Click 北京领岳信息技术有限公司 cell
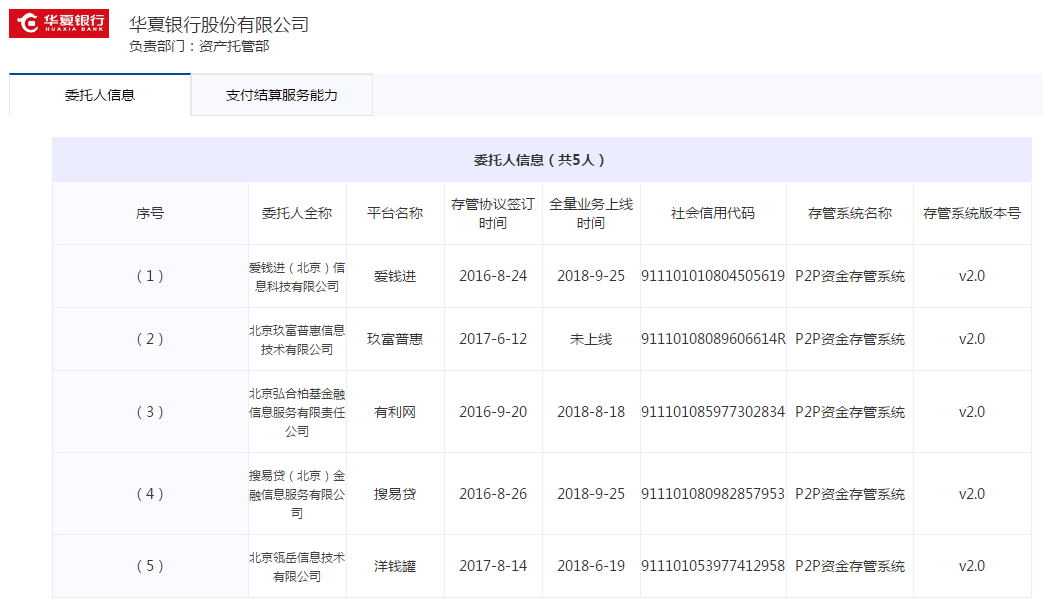 coord(297,566)
